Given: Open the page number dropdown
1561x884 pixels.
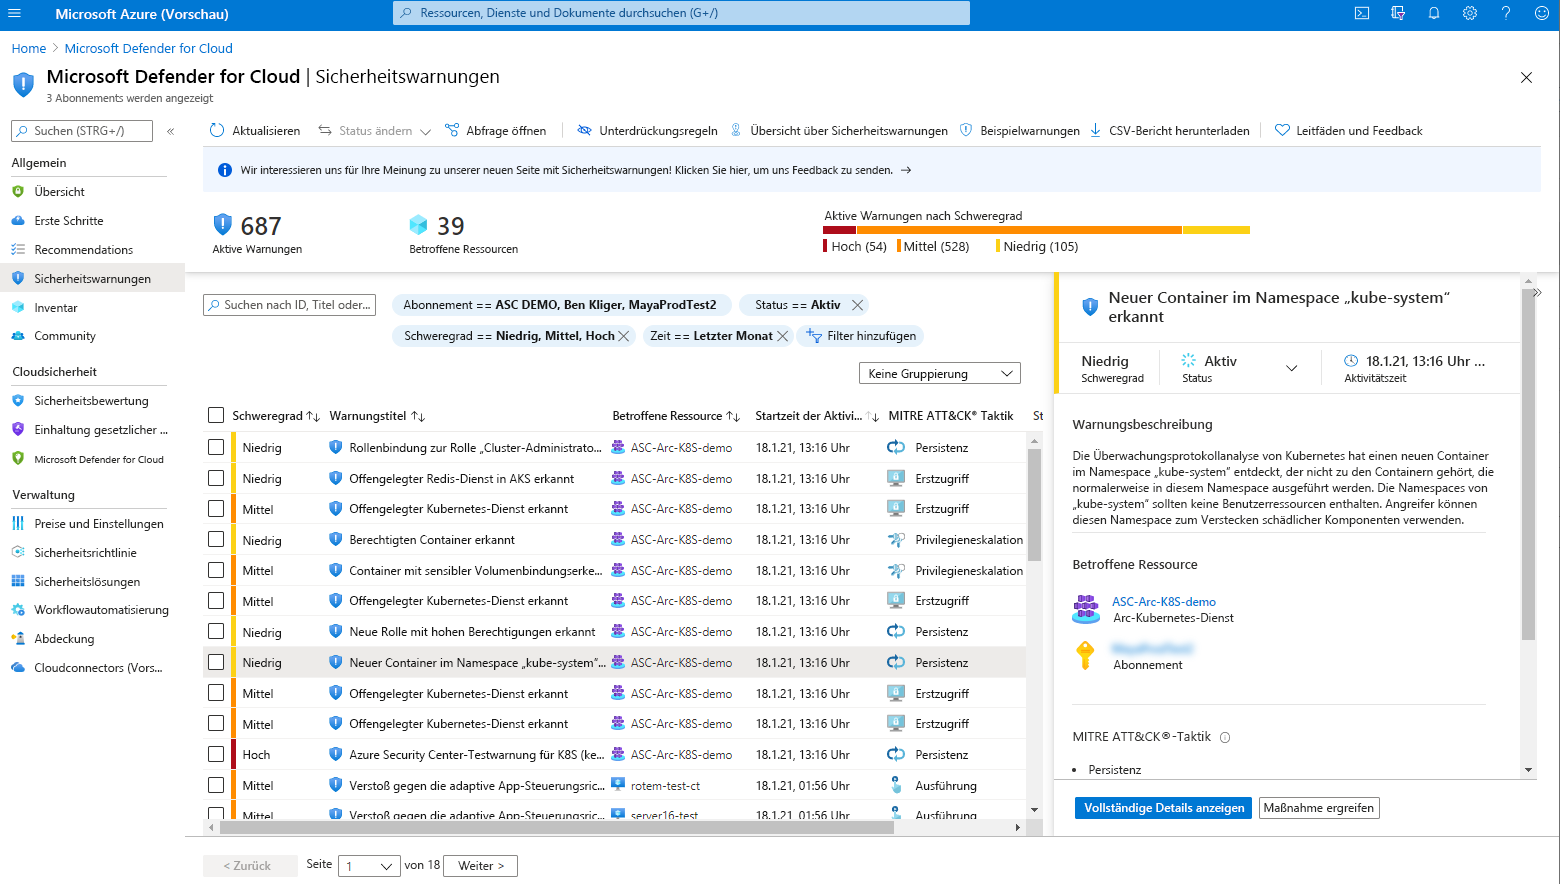Looking at the screenshot, I should pos(370,866).
